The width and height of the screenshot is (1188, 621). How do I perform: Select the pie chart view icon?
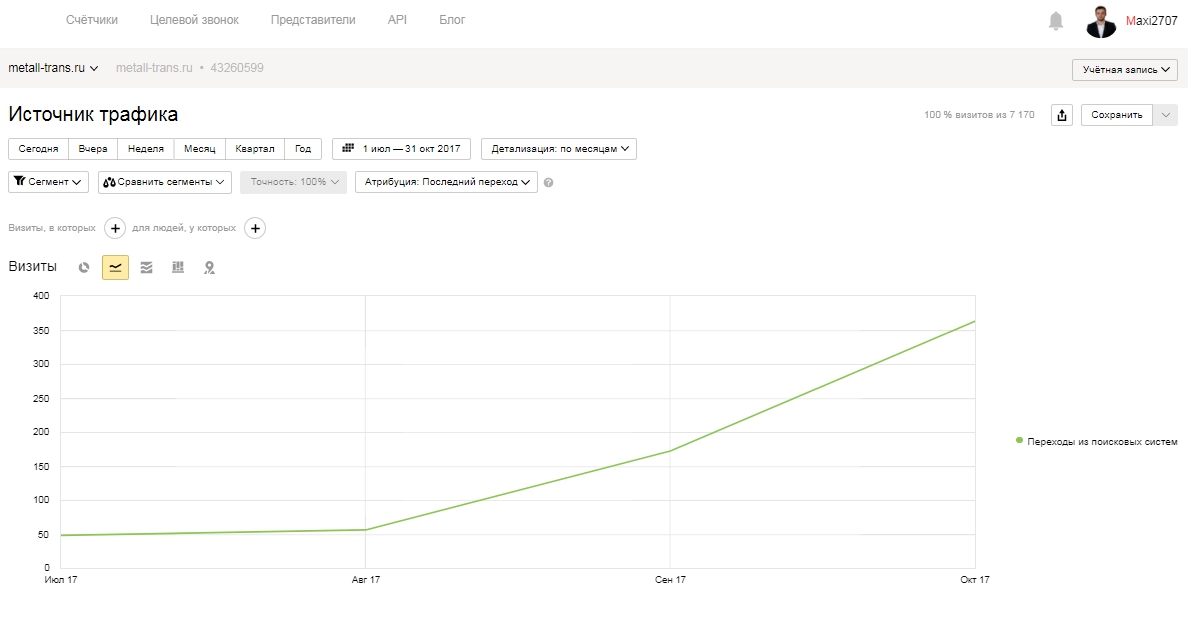[84, 267]
